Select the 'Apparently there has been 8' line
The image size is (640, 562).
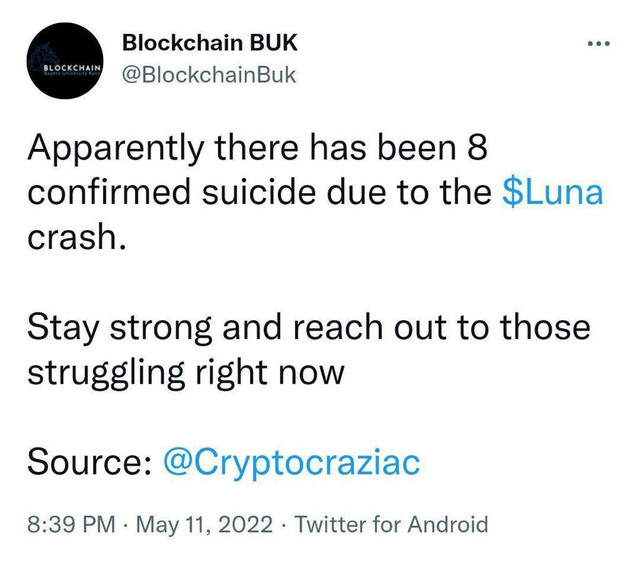coord(257,147)
